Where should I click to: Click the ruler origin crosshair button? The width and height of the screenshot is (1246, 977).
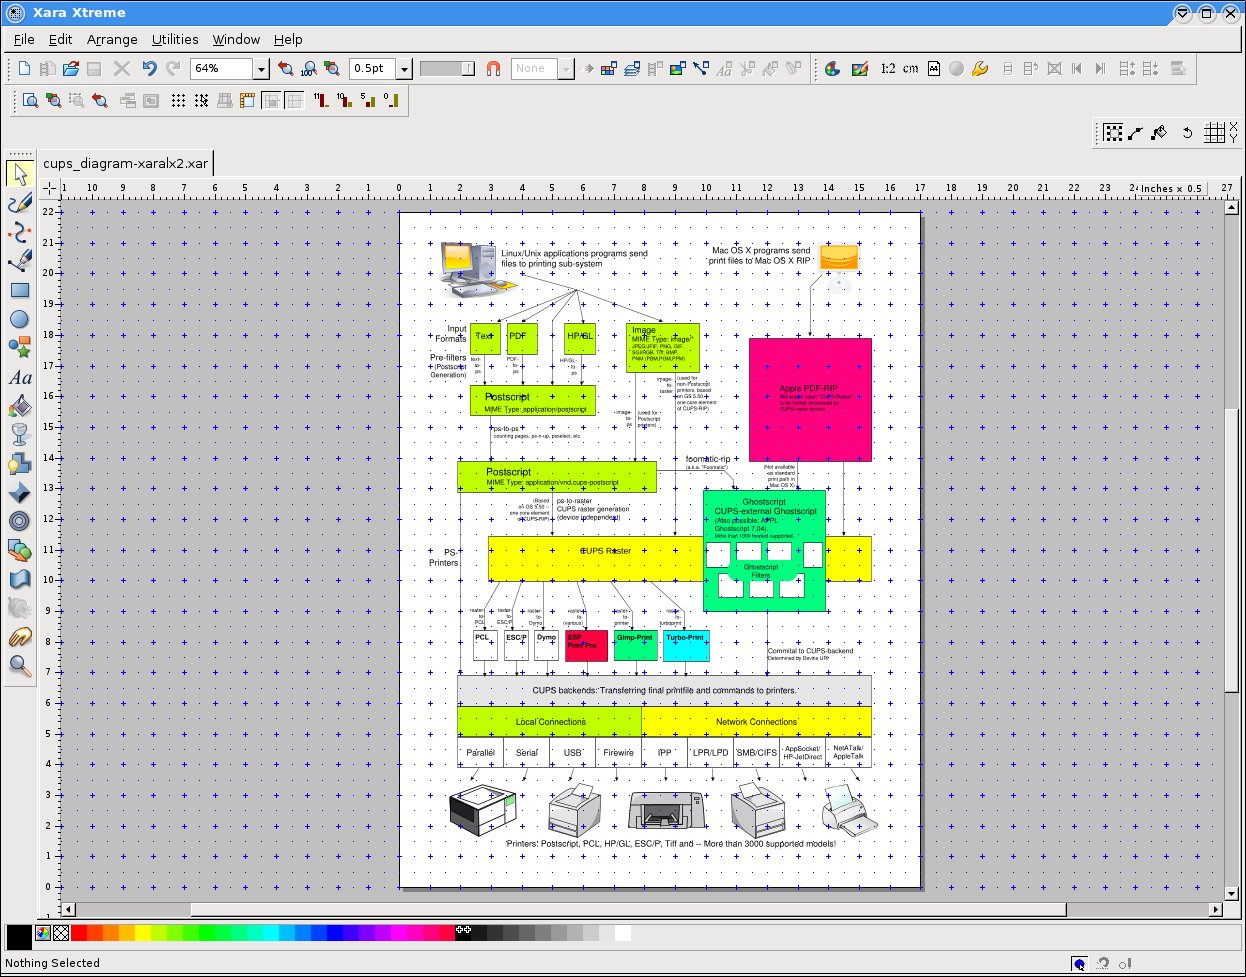49,188
